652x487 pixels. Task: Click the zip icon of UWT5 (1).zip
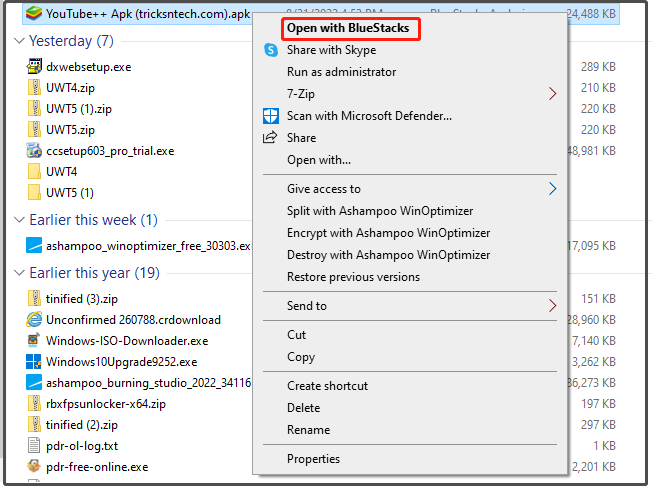point(34,109)
